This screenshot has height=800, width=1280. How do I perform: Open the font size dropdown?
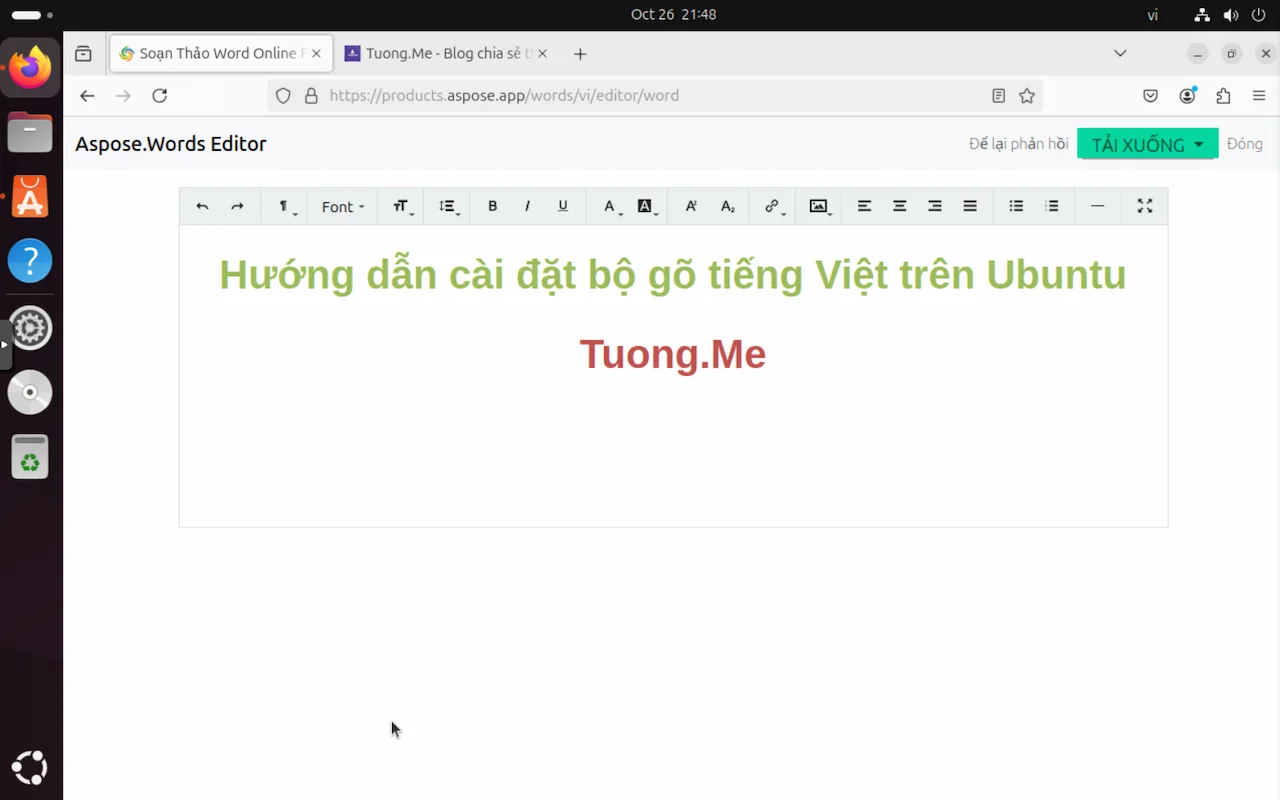click(x=403, y=206)
